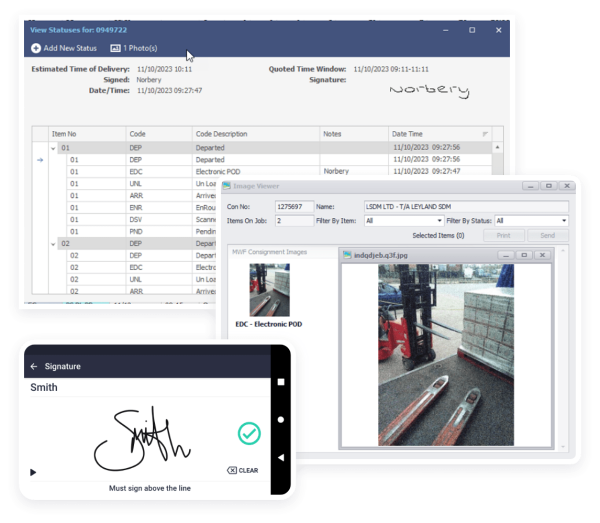Confirm signature with green checkmark
The width and height of the screenshot is (600, 523).
click(x=249, y=433)
